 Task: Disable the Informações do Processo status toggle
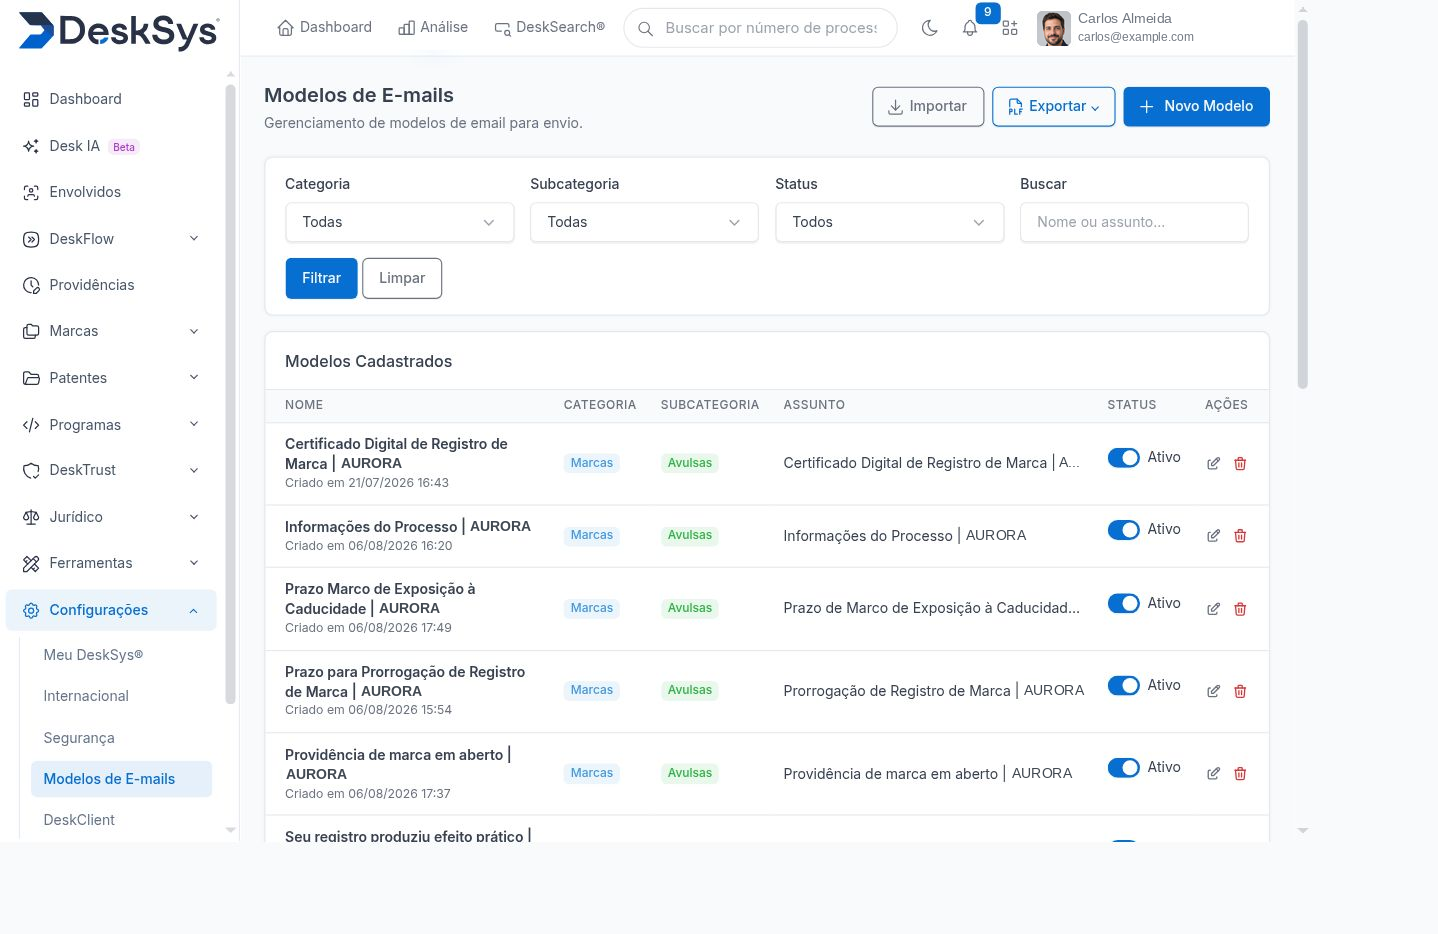[x=1123, y=530]
